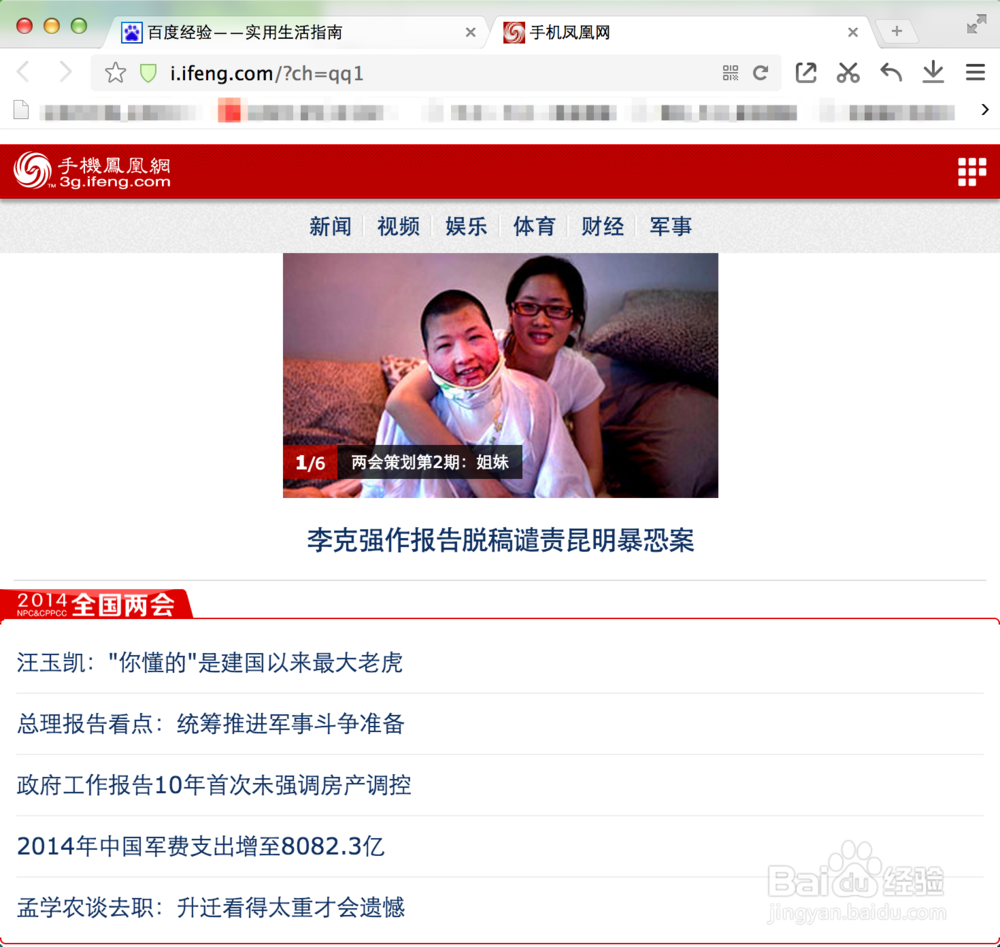The height and width of the screenshot is (947, 1000).
Task: Restore recently closed tab with undo arrow
Action: tap(891, 72)
